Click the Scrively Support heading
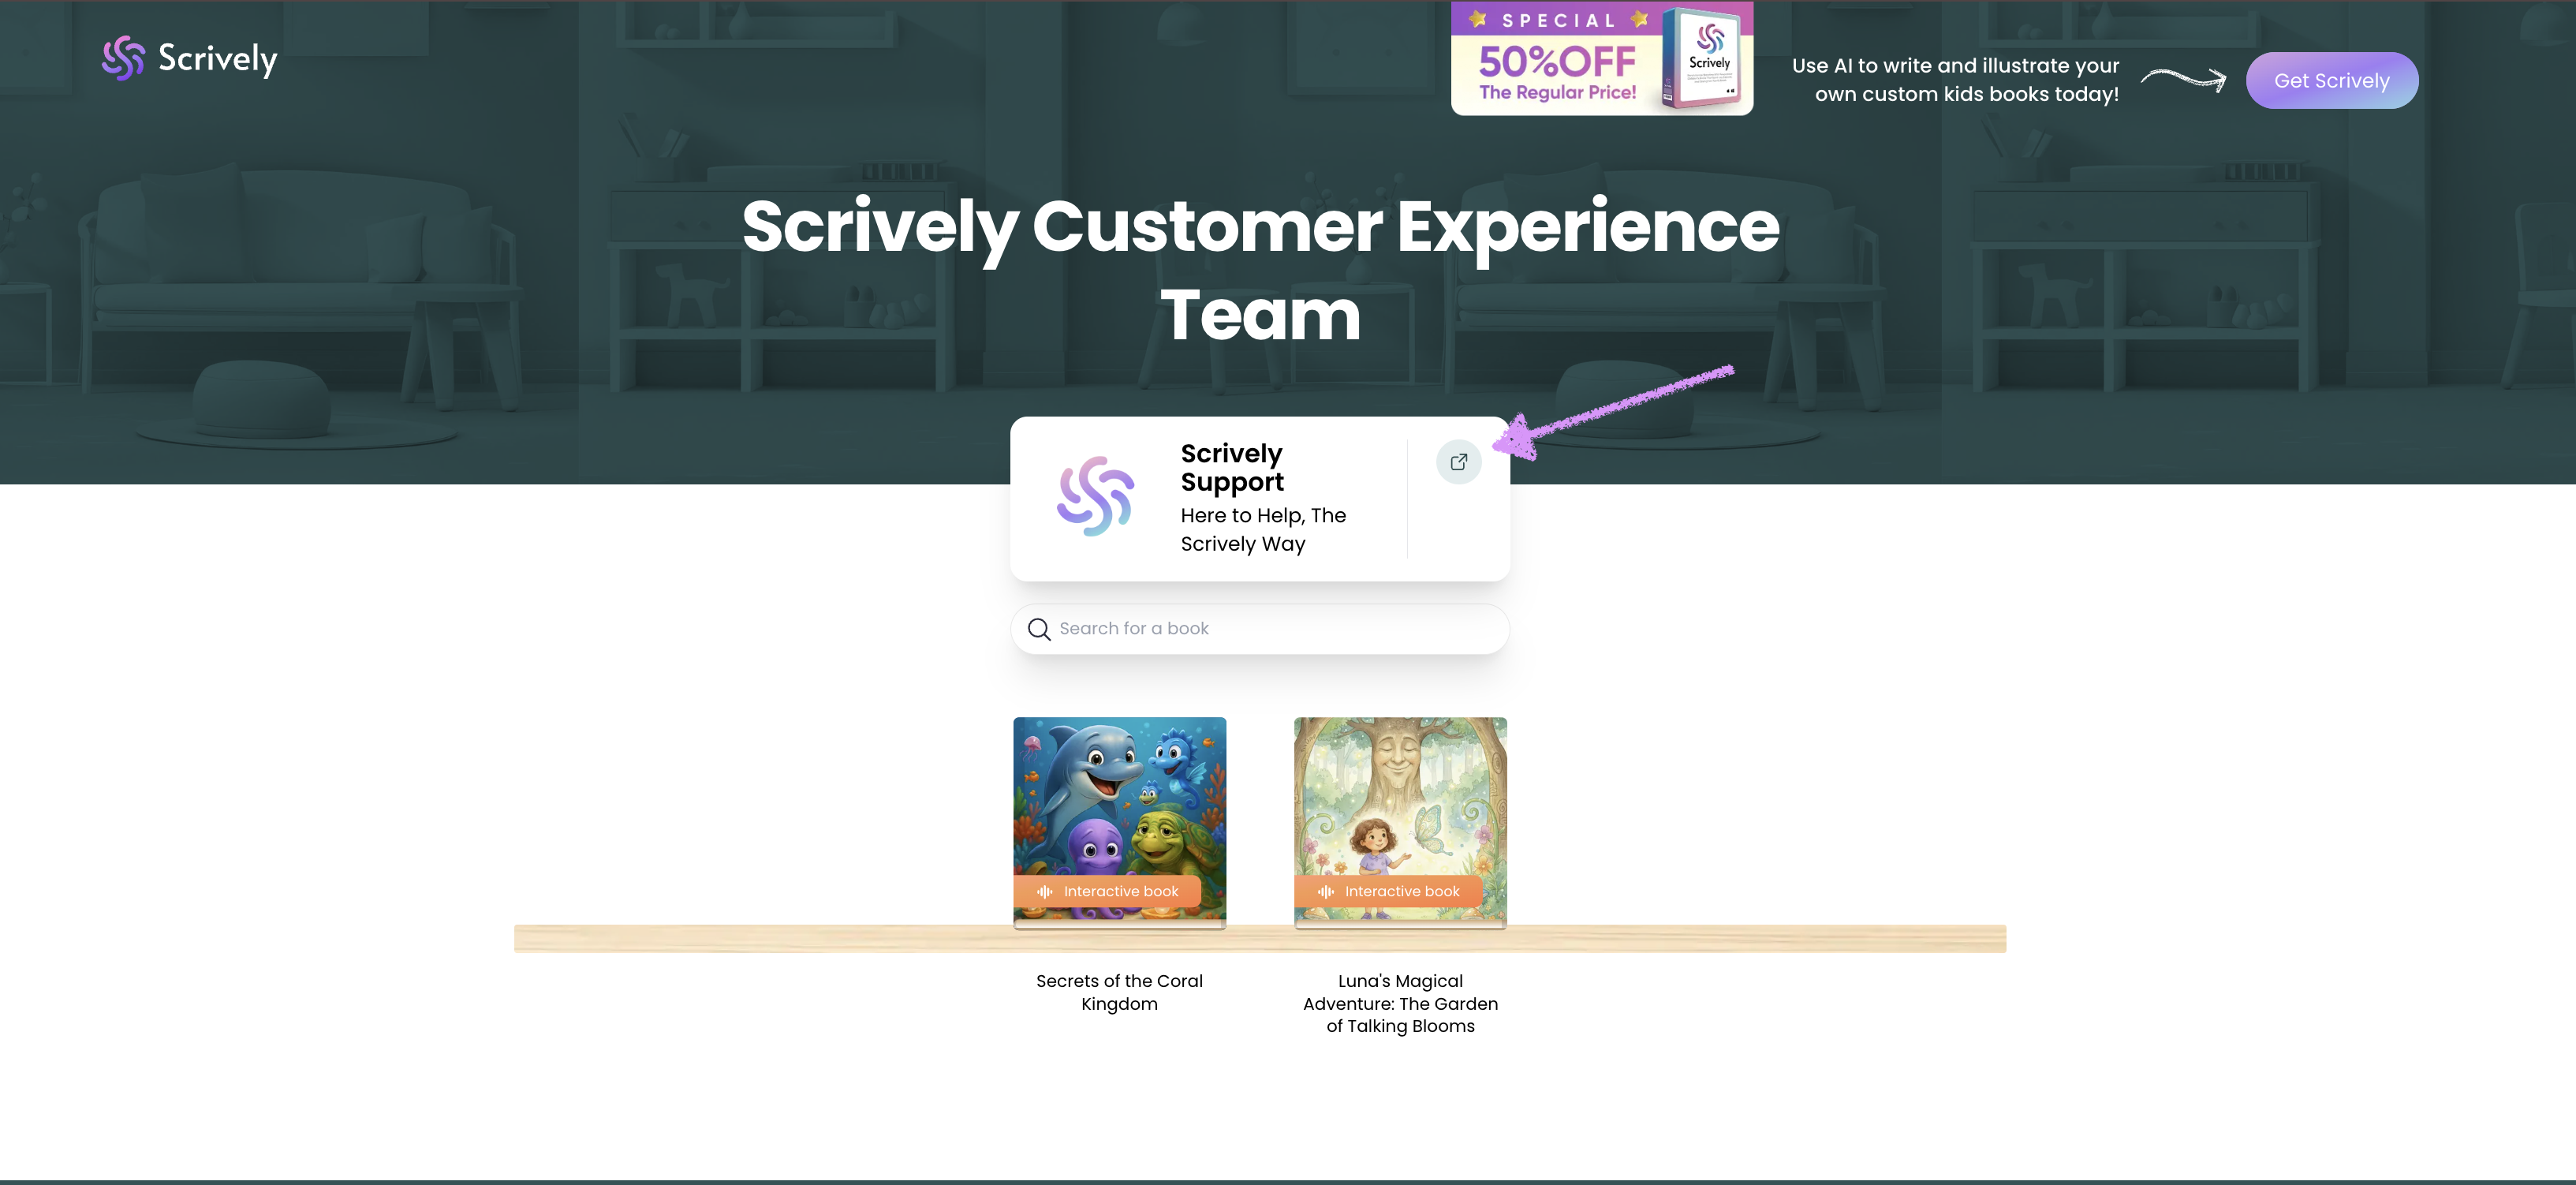This screenshot has height=1185, width=2576. 1232,468
